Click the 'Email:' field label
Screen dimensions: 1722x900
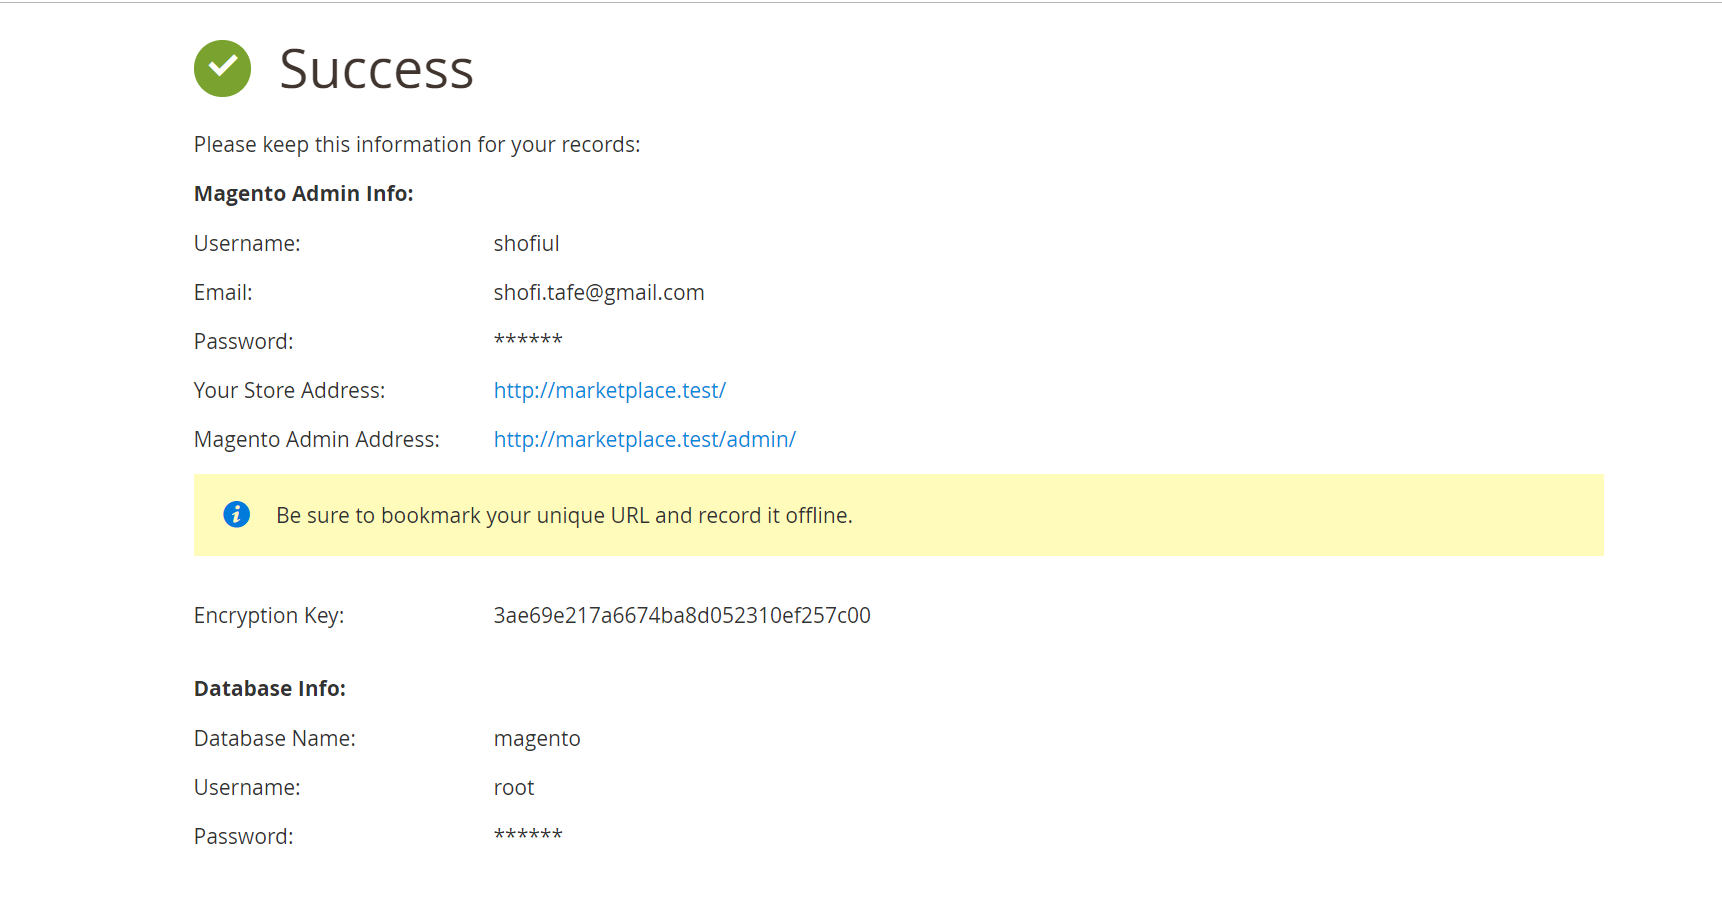click(x=222, y=292)
